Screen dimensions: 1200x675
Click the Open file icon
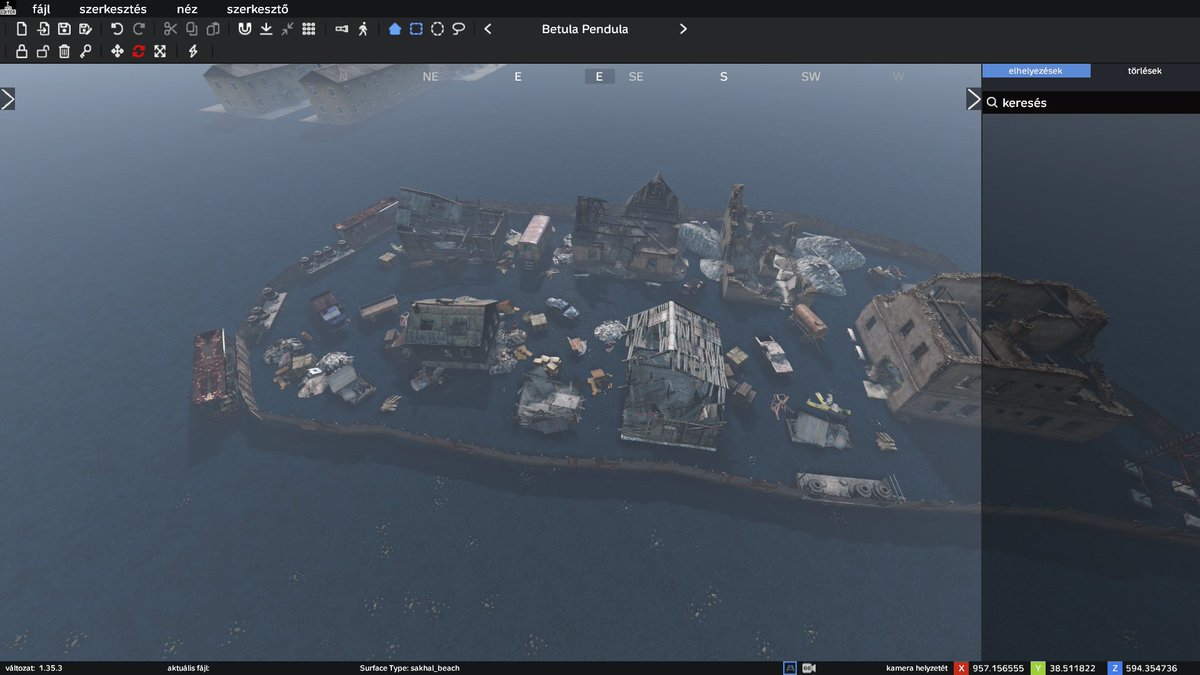(x=43, y=29)
